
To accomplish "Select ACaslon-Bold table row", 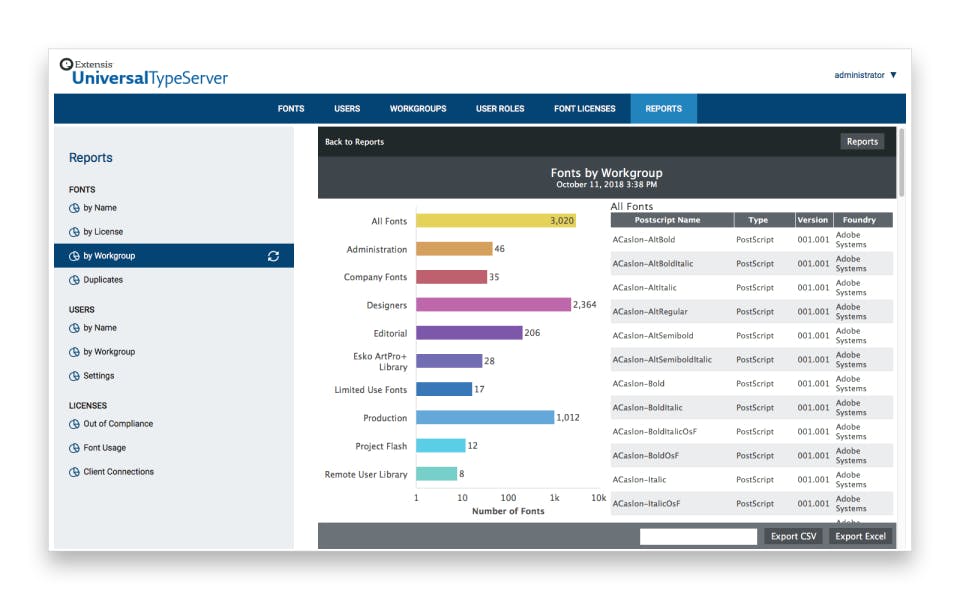I will point(752,383).
